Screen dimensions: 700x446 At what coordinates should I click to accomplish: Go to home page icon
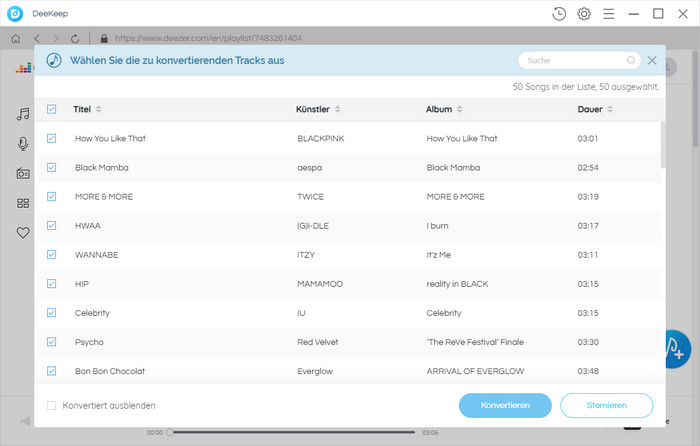(16, 38)
